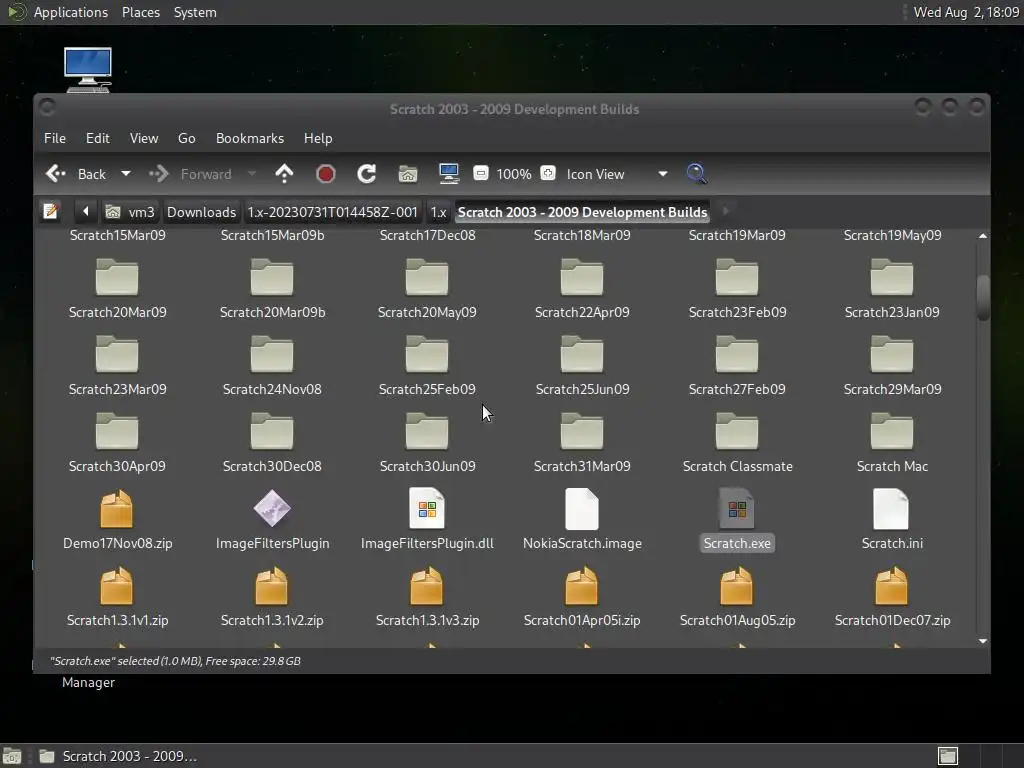Select the current Scratch 2003 - 2009 path button
This screenshot has height=768, width=1024.
[x=582, y=212]
